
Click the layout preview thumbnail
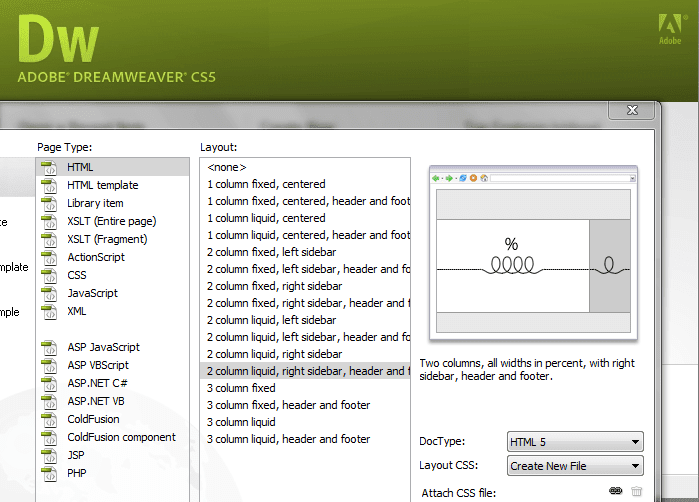533,253
